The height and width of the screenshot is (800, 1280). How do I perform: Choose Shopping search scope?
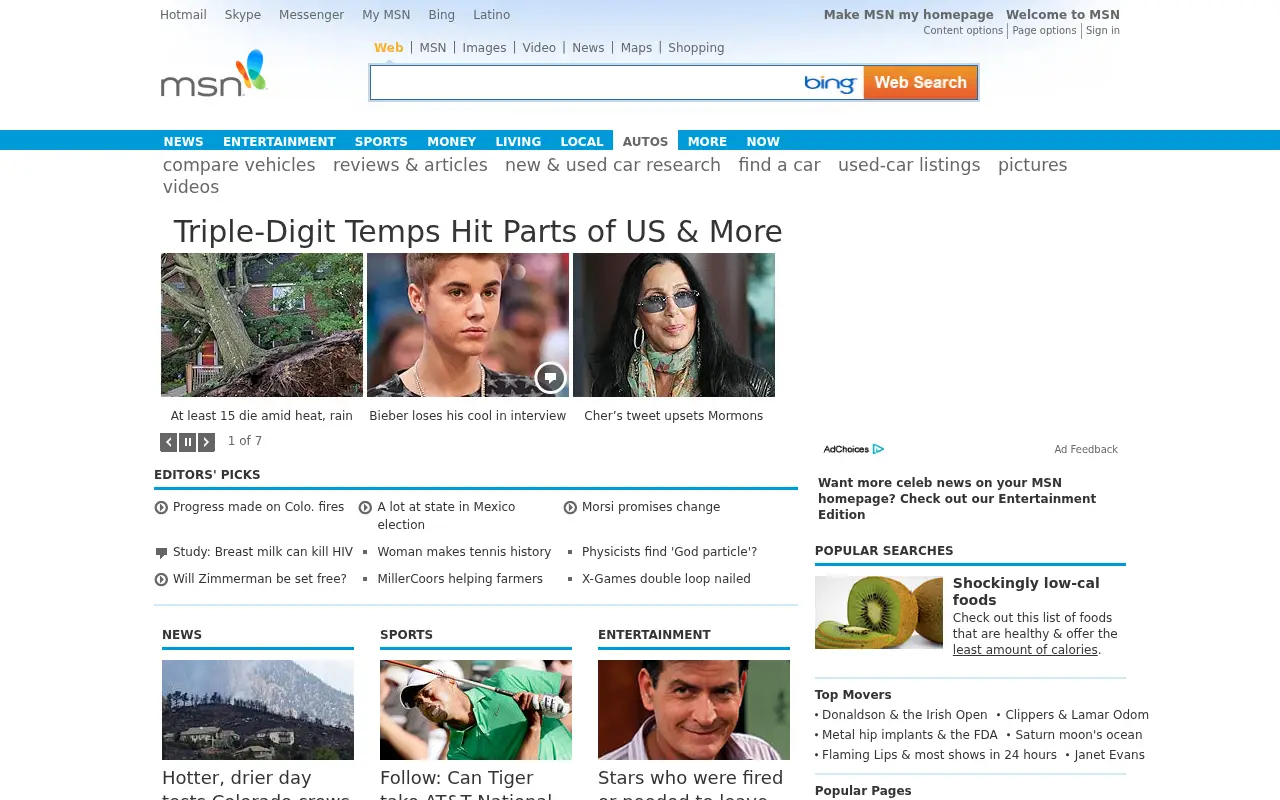click(696, 48)
